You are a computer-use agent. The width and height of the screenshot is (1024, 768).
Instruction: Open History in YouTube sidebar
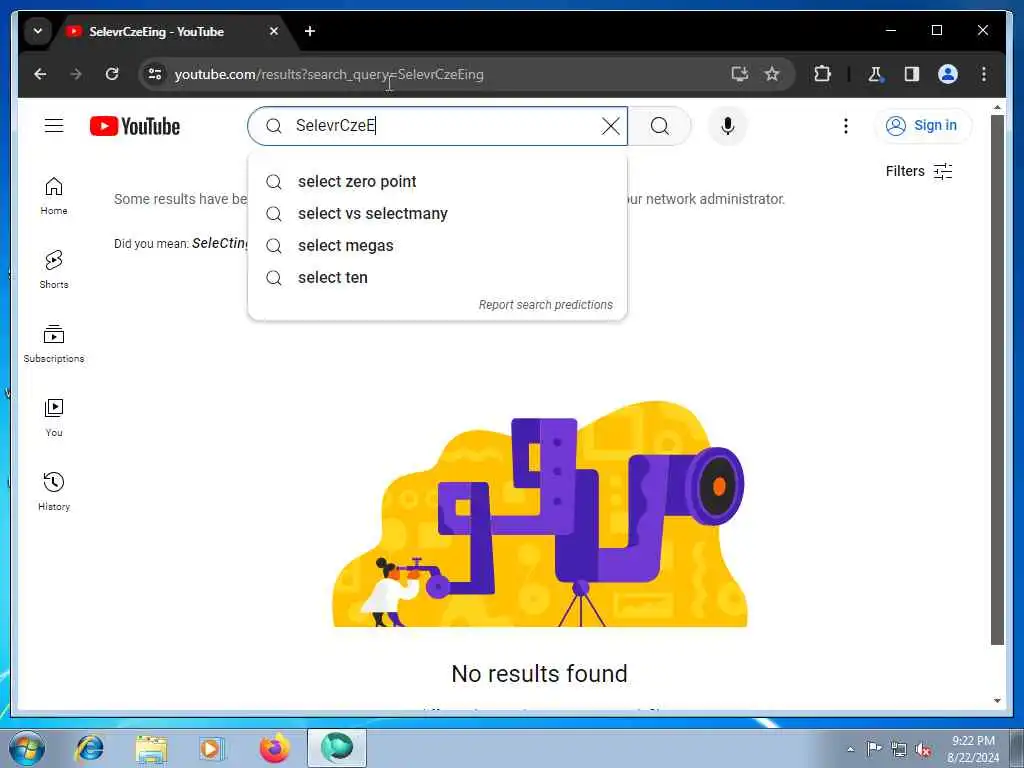[54, 492]
